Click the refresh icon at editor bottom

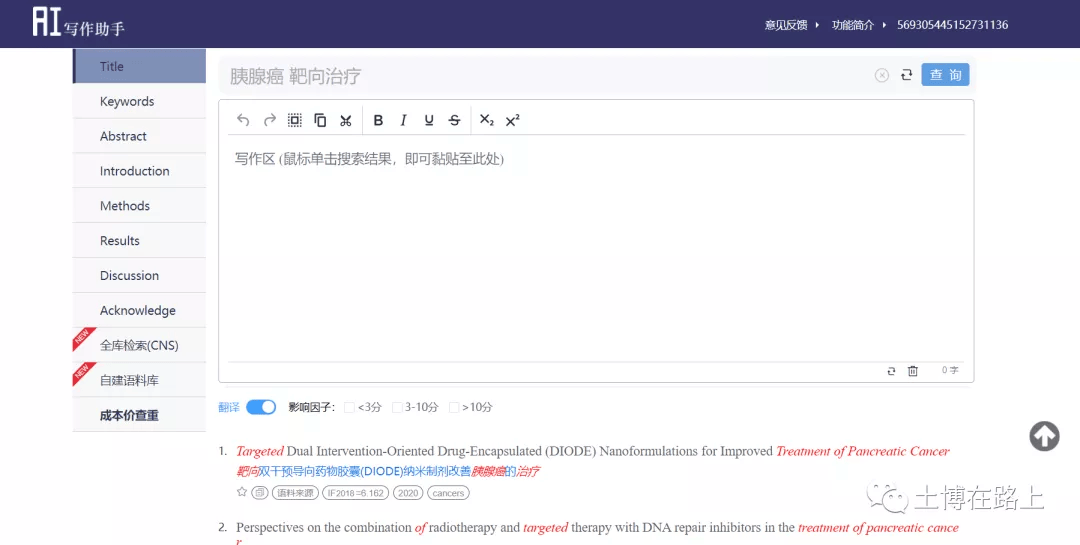pos(891,371)
